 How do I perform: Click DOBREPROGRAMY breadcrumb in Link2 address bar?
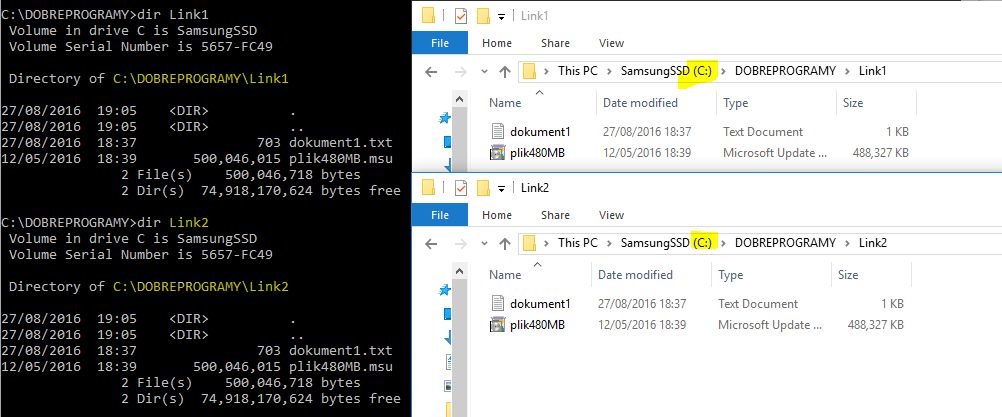click(785, 243)
